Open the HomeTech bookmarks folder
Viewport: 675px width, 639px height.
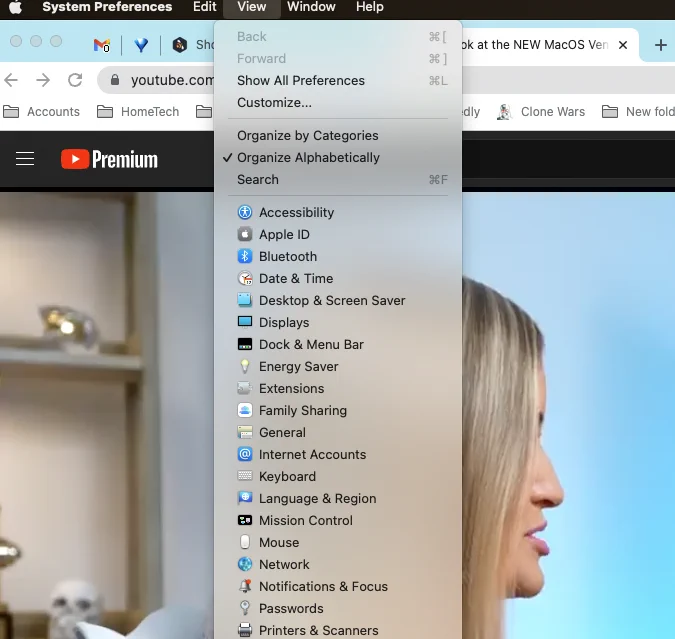(138, 112)
